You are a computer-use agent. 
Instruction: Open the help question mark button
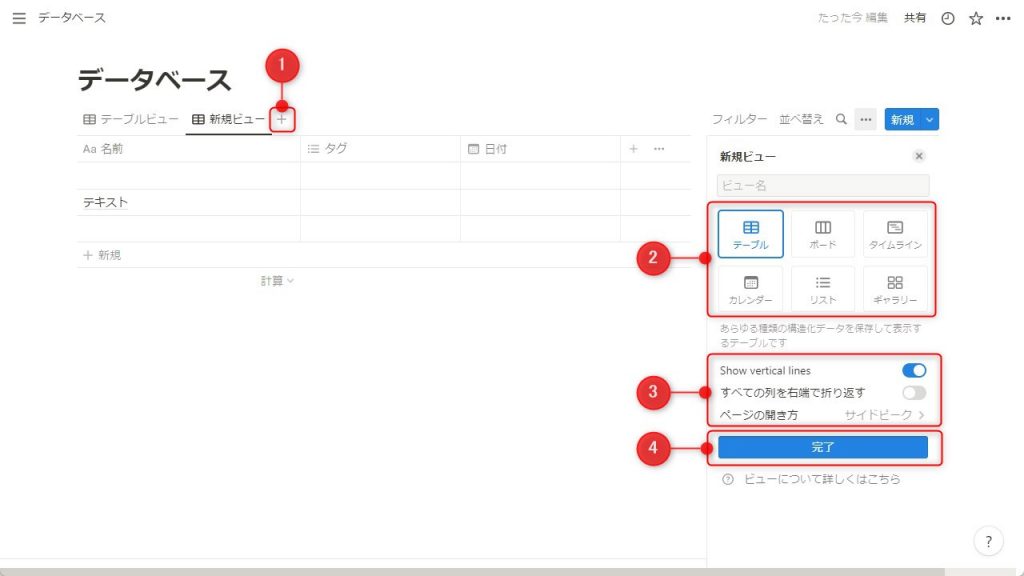point(989,541)
